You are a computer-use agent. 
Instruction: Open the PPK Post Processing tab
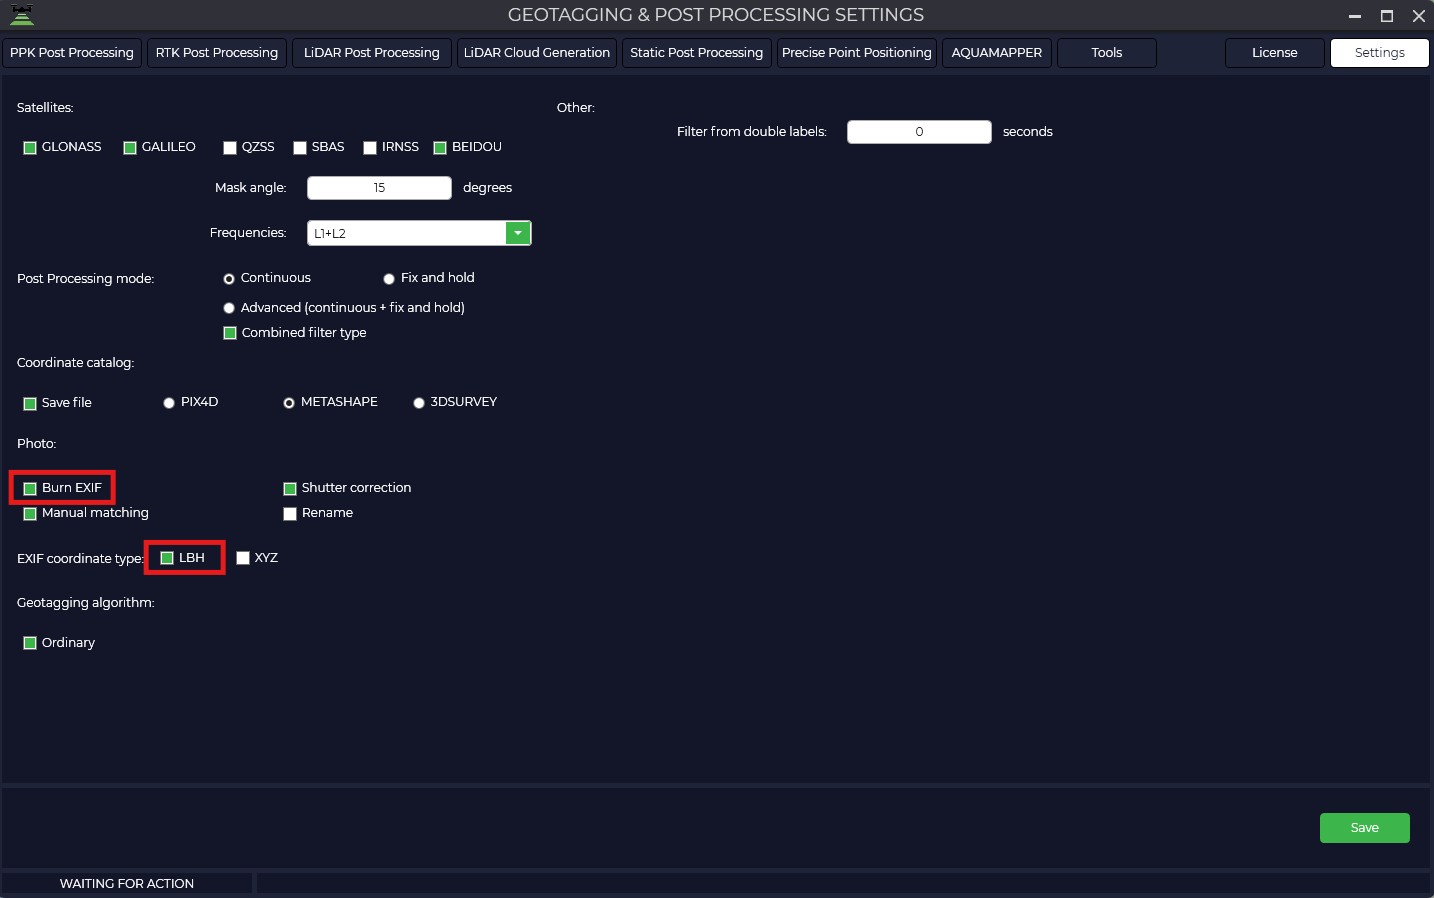(x=72, y=53)
